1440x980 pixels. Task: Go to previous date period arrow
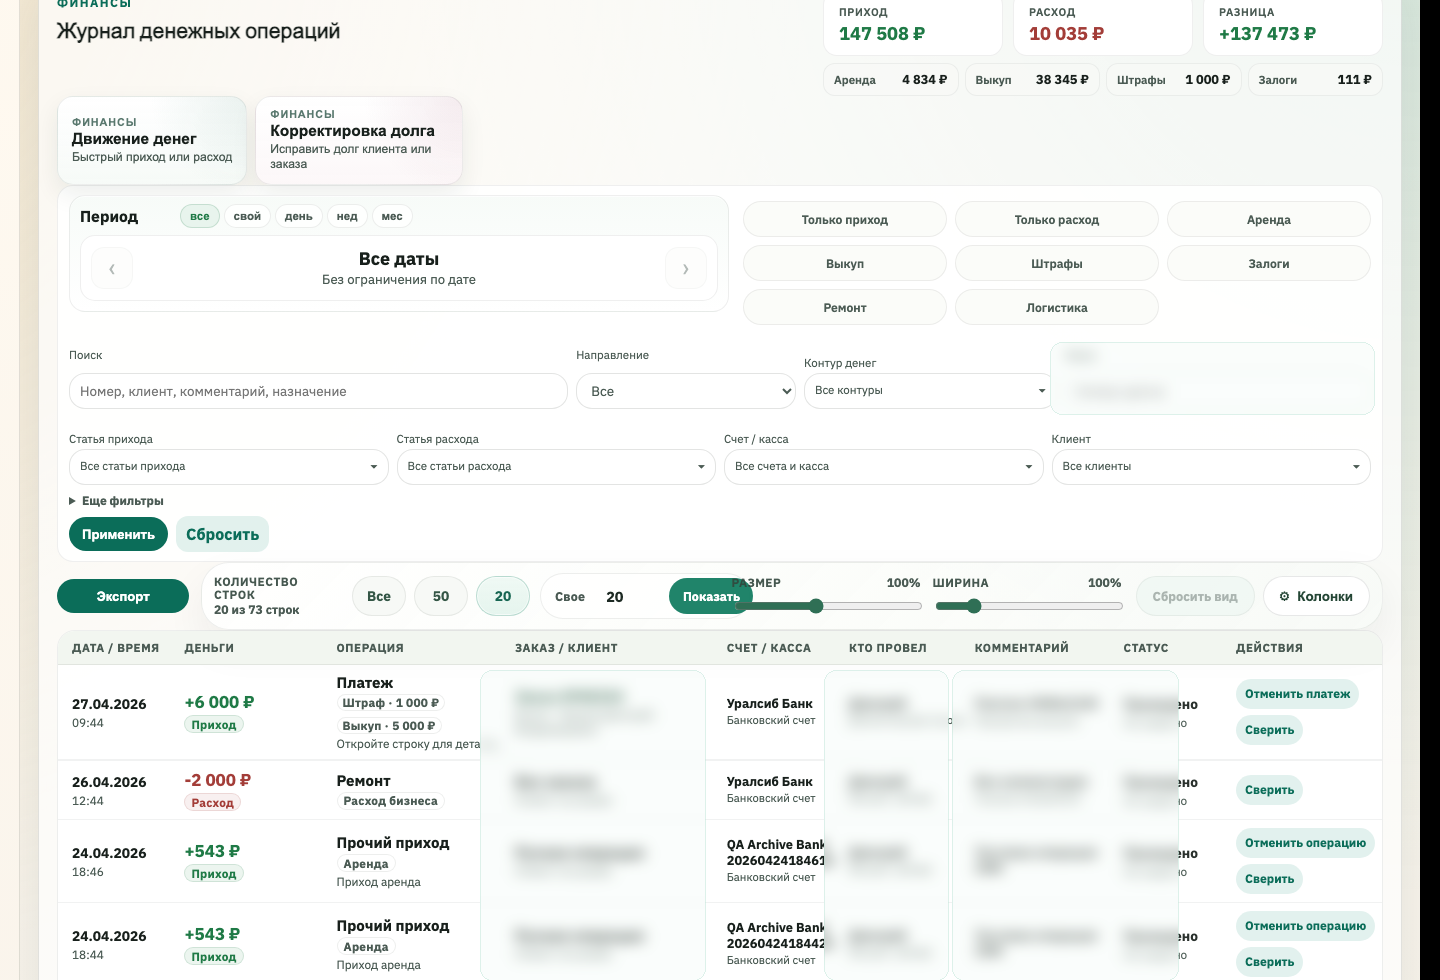click(112, 268)
